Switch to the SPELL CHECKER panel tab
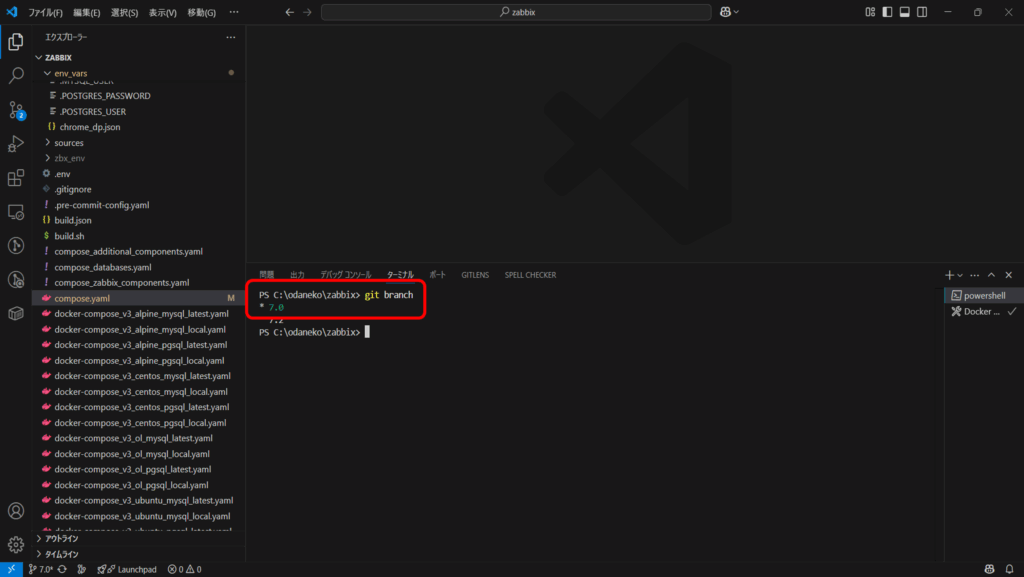The width and height of the screenshot is (1024, 577). 530,275
